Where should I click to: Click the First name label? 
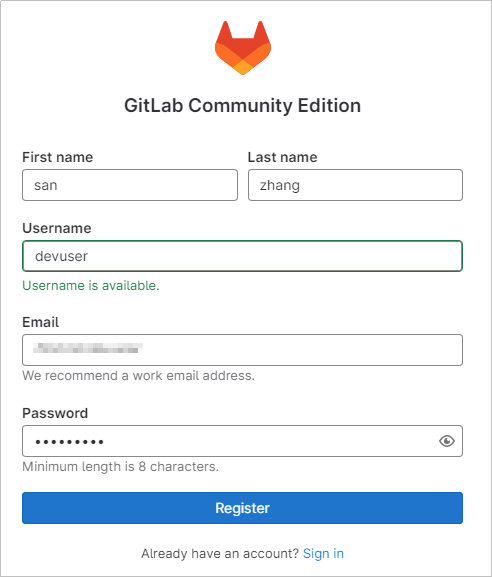click(58, 157)
